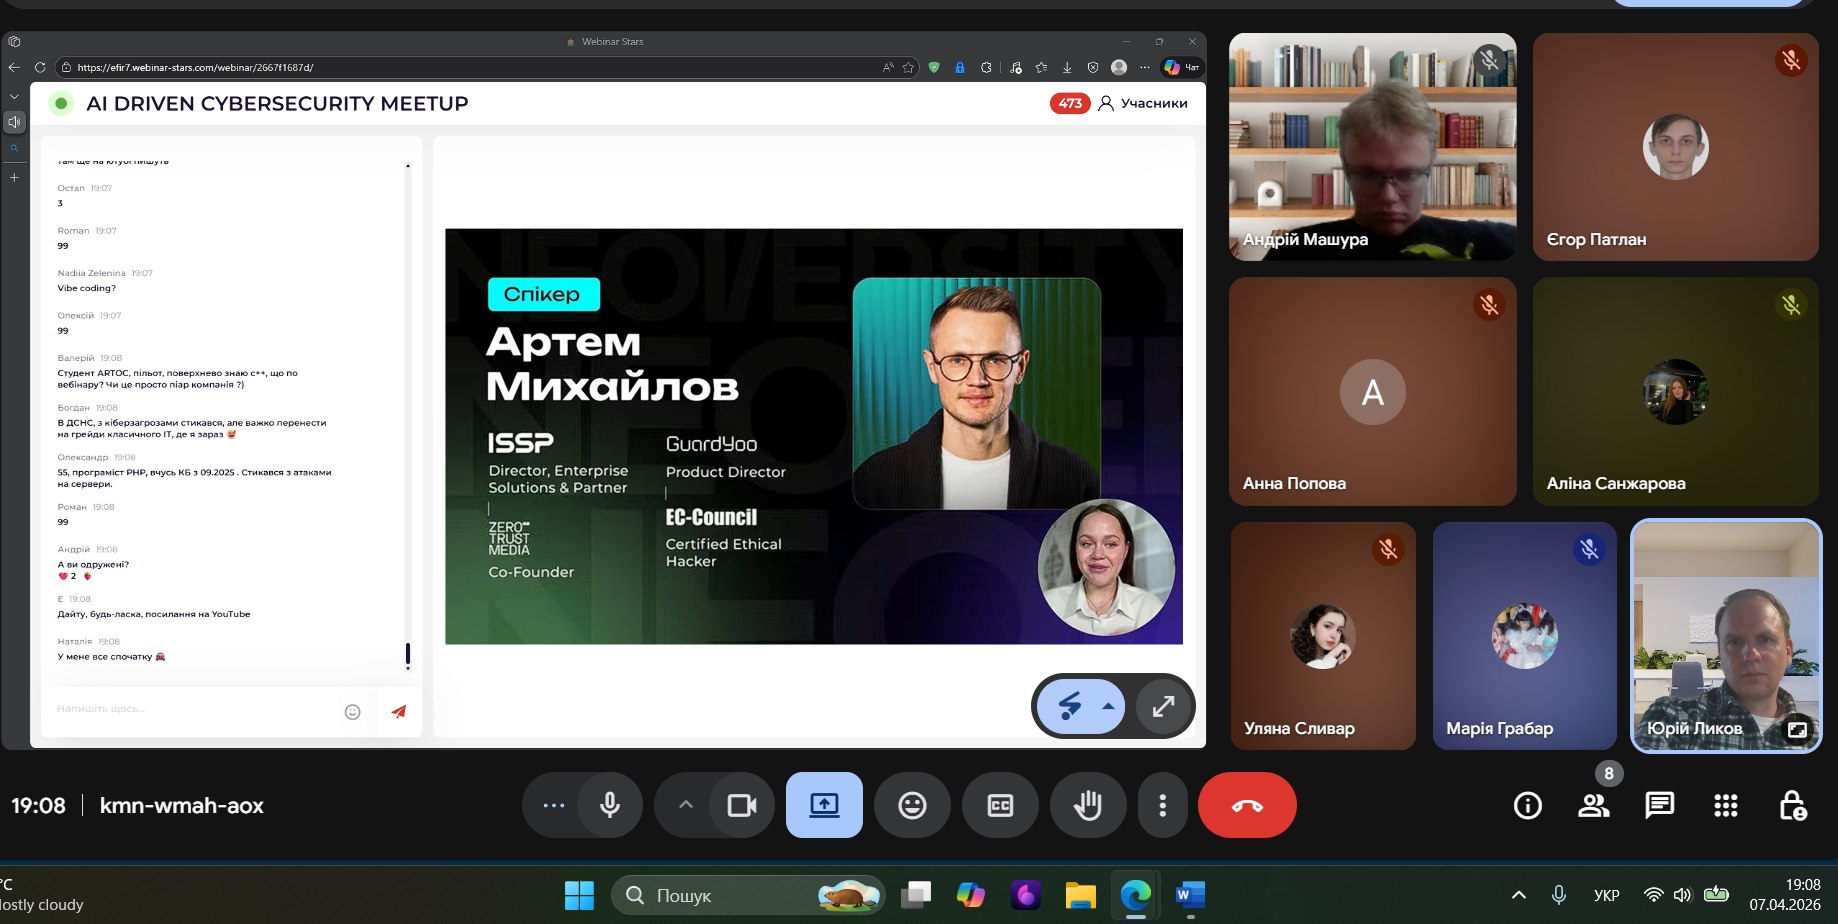
Task: Expand shared screen to fullscreen
Action: (x=1163, y=706)
